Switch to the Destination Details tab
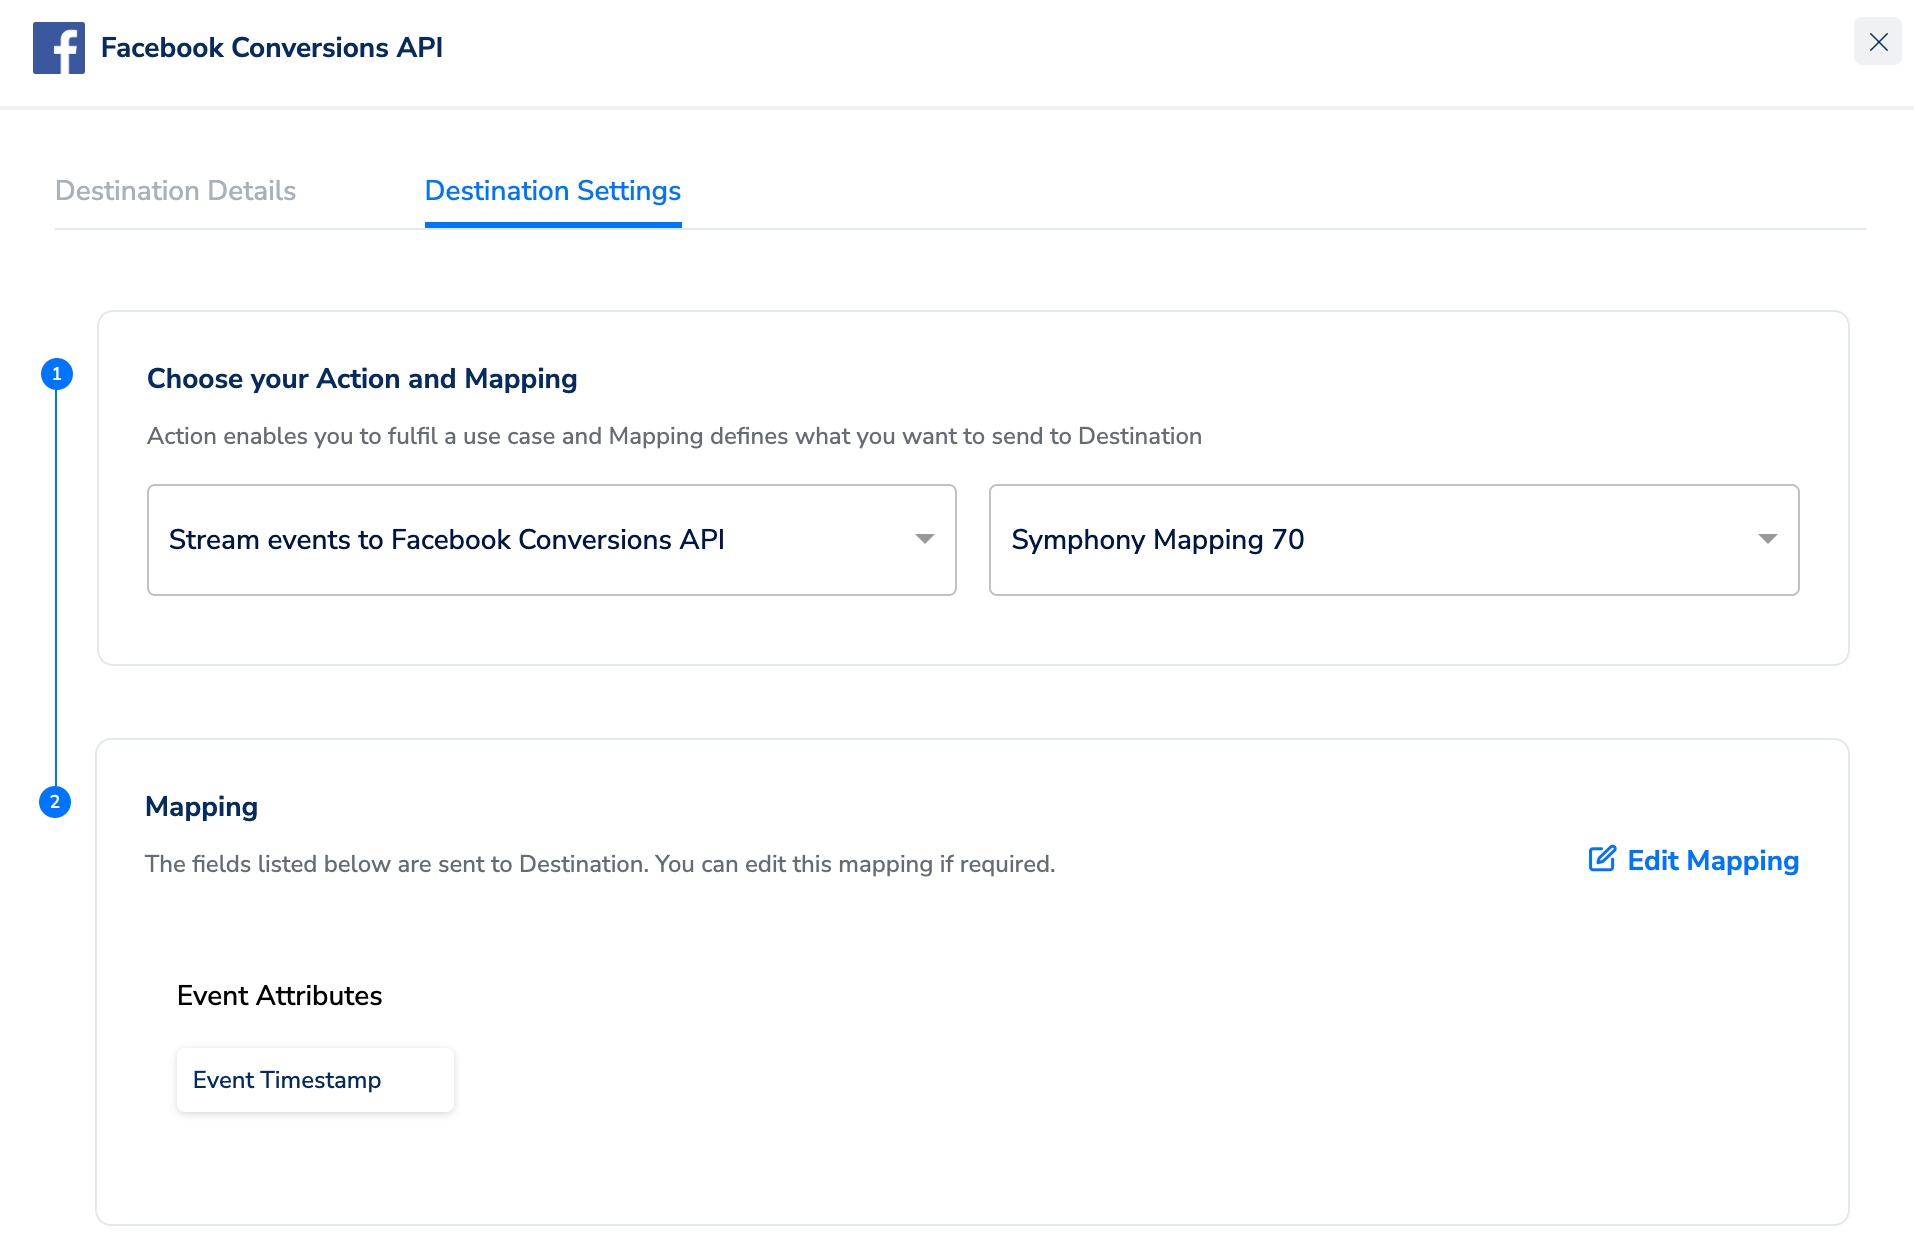This screenshot has height=1258, width=1914. point(176,191)
